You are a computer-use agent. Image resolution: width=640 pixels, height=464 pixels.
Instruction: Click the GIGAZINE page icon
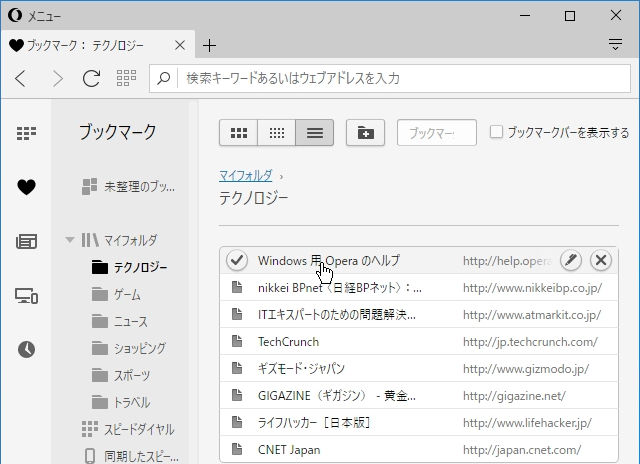[x=237, y=395]
